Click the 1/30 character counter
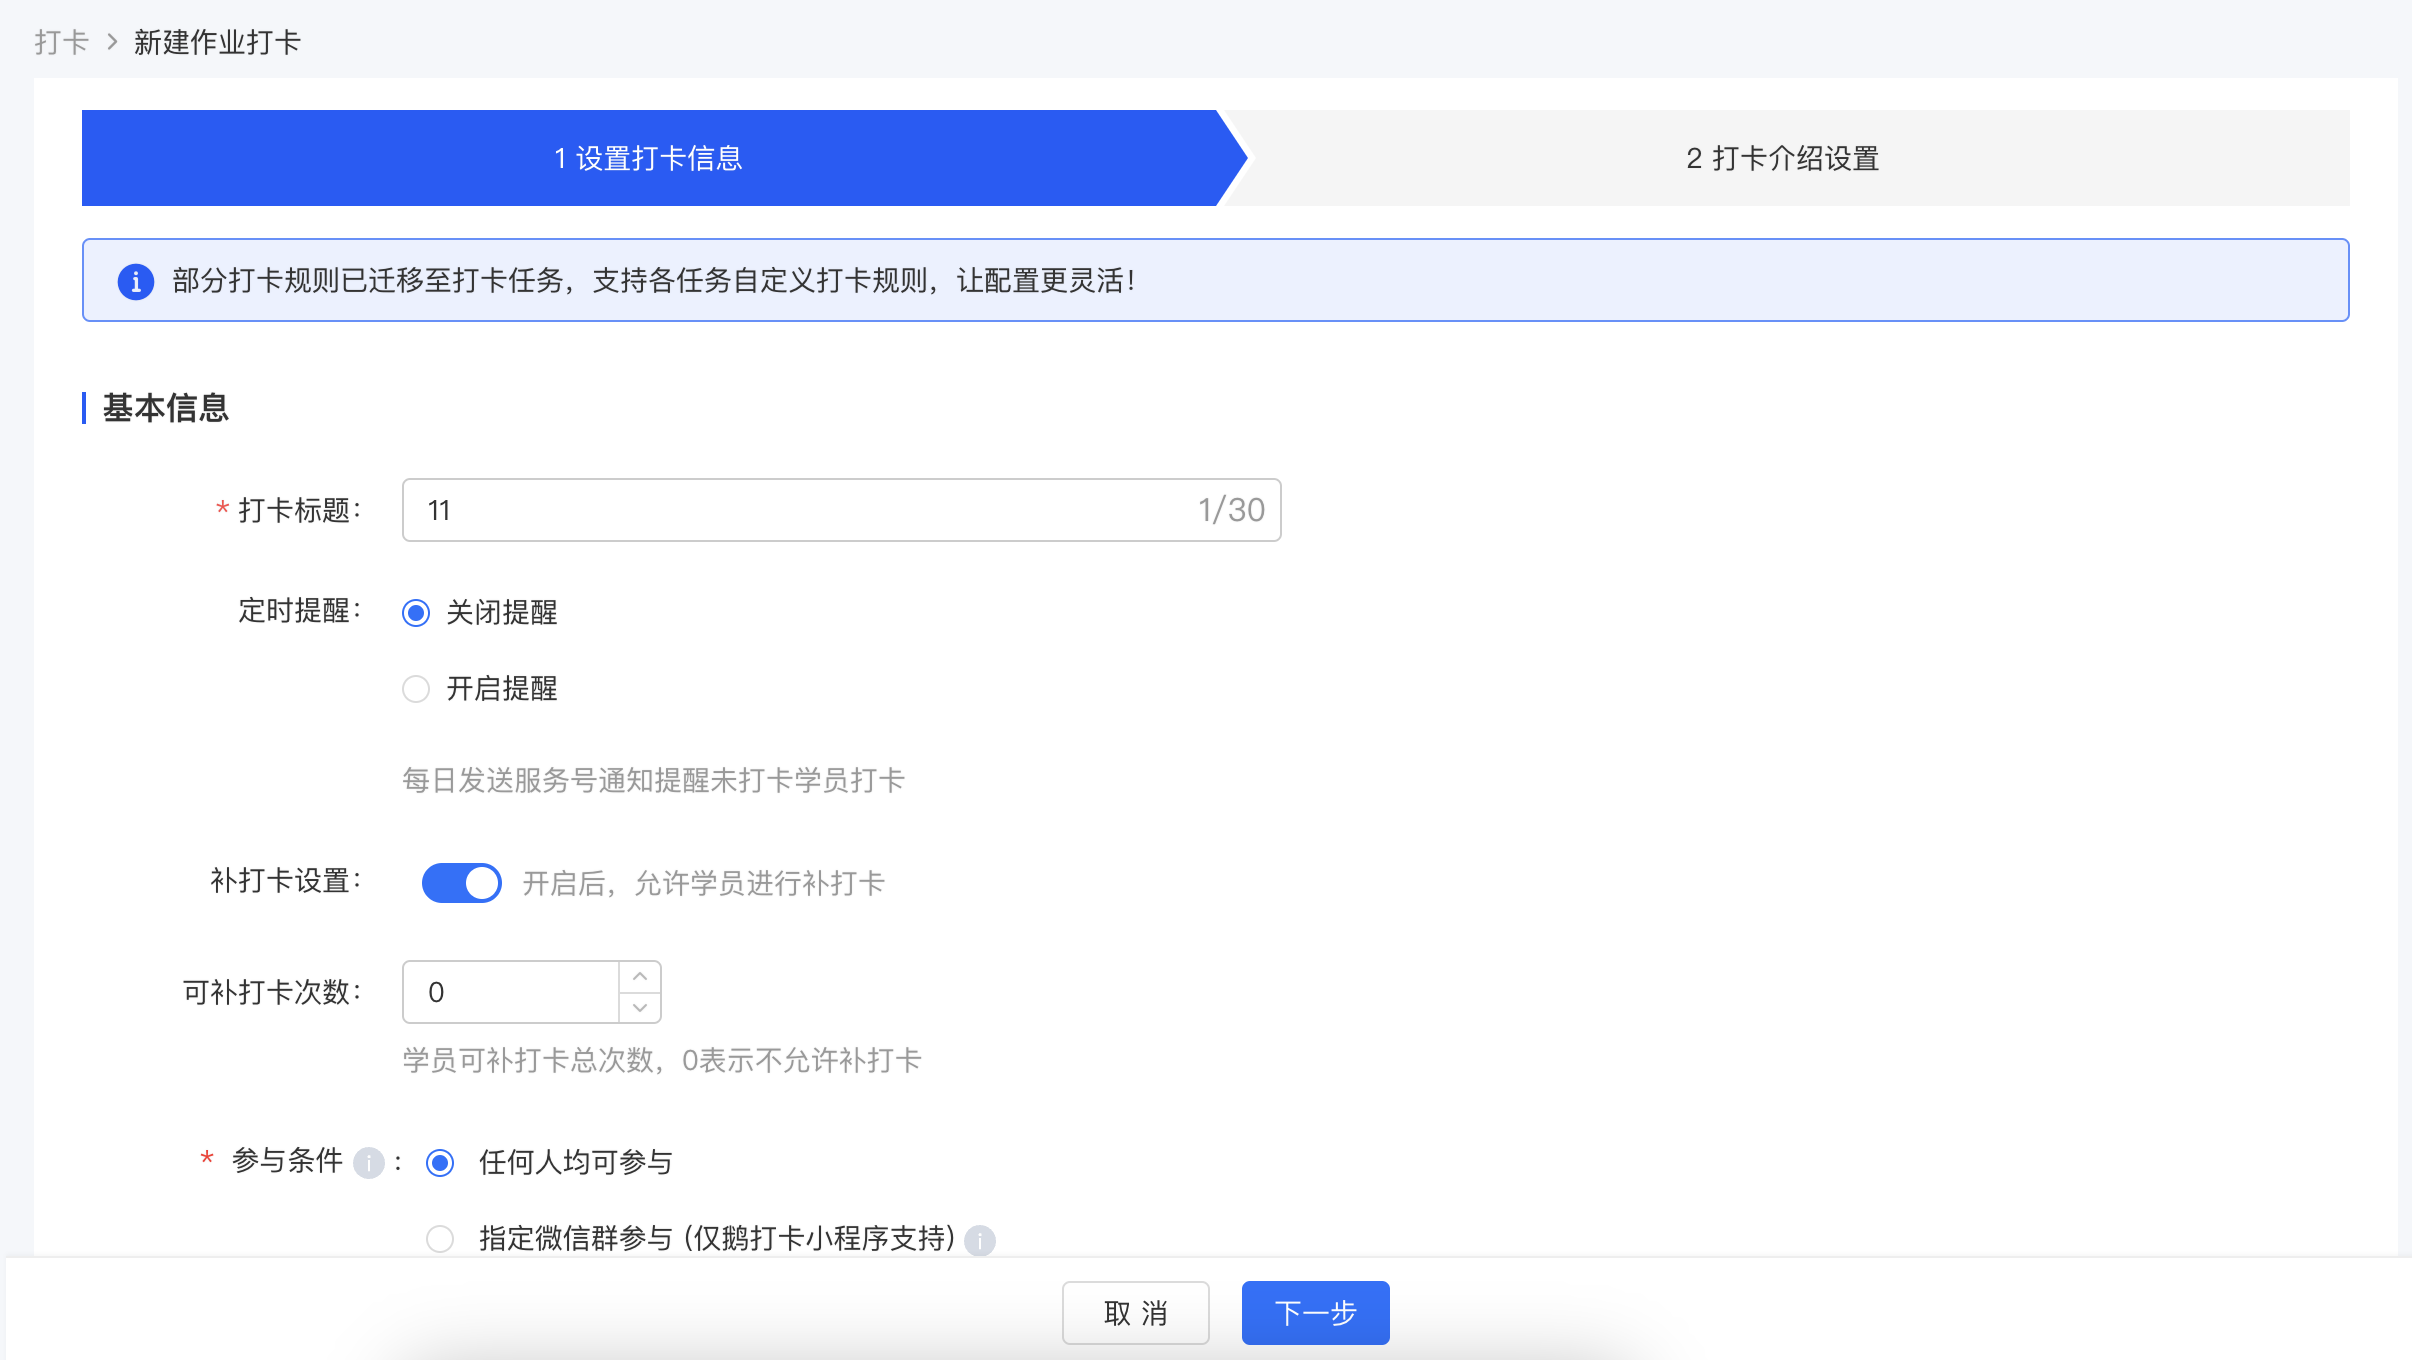Viewport: 2412px width, 1360px height. 1231,511
